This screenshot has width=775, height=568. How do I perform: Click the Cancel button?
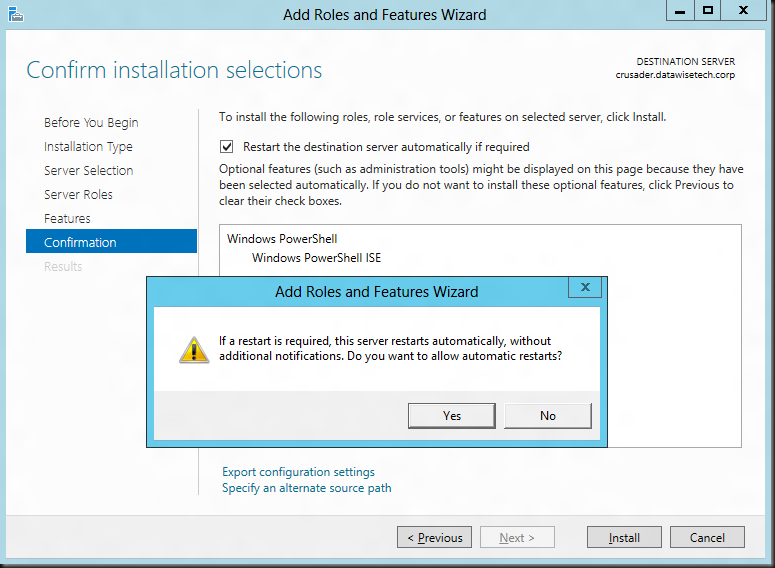tap(707, 537)
